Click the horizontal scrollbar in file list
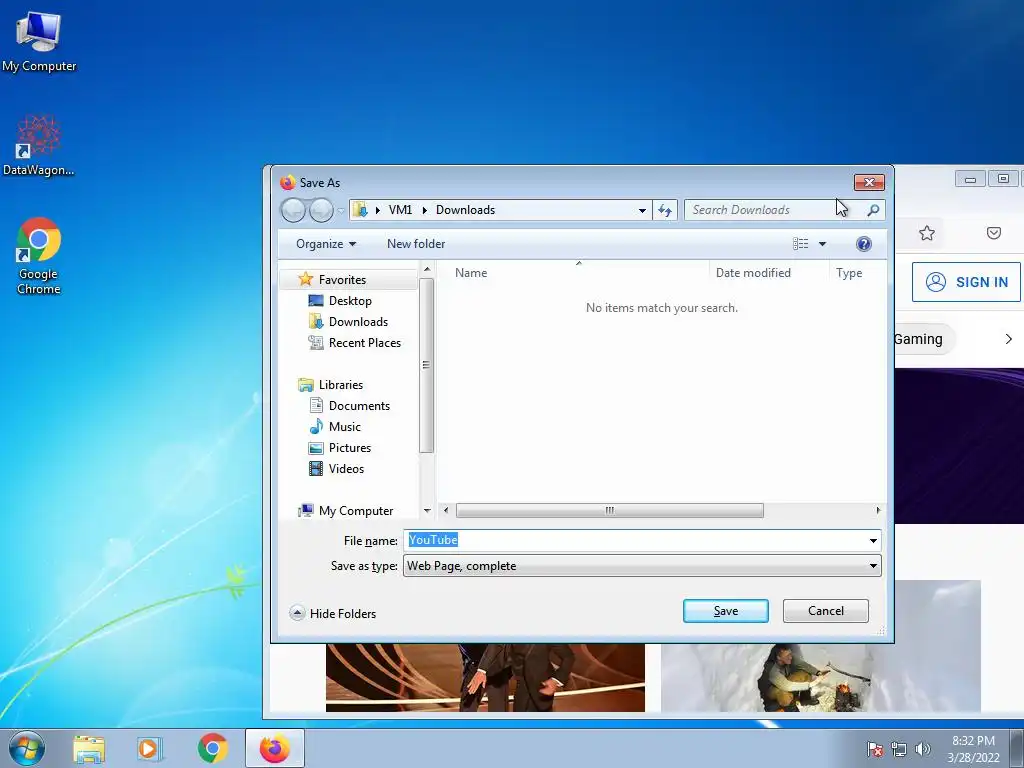 coord(609,511)
